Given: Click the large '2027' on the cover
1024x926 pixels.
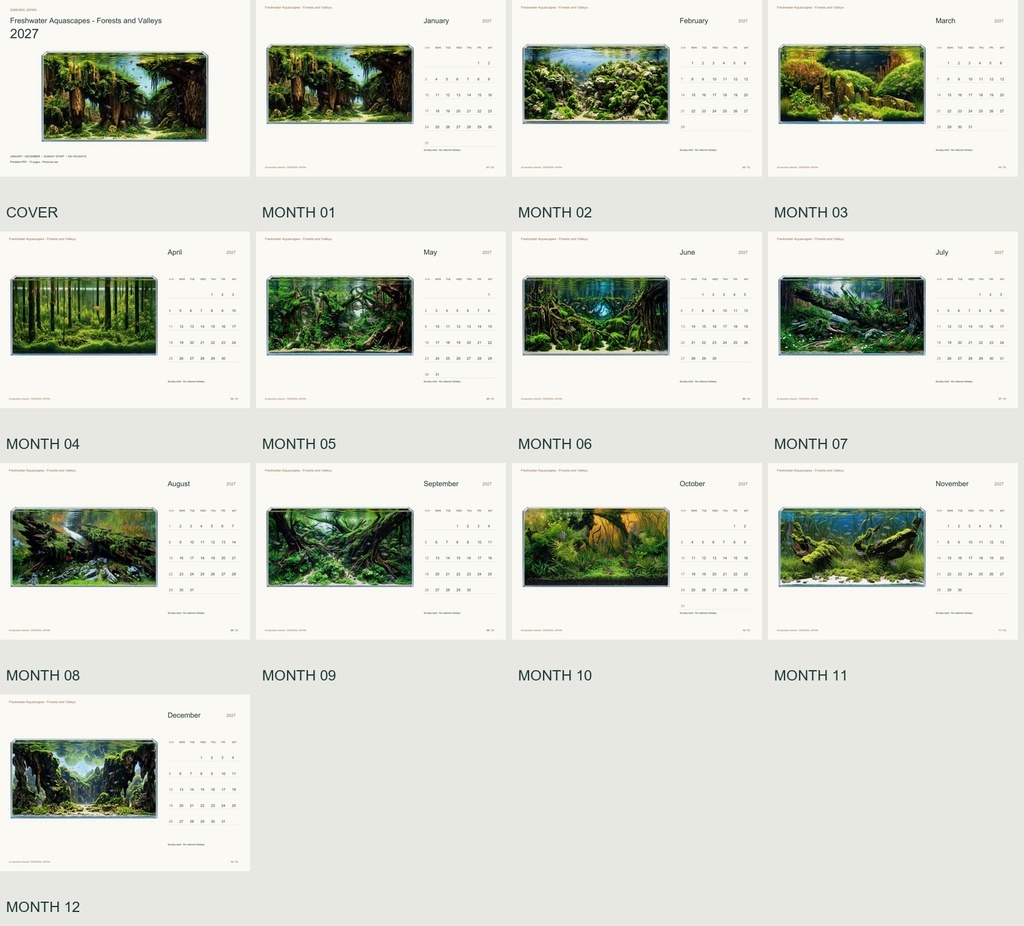Looking at the screenshot, I should point(24,34).
